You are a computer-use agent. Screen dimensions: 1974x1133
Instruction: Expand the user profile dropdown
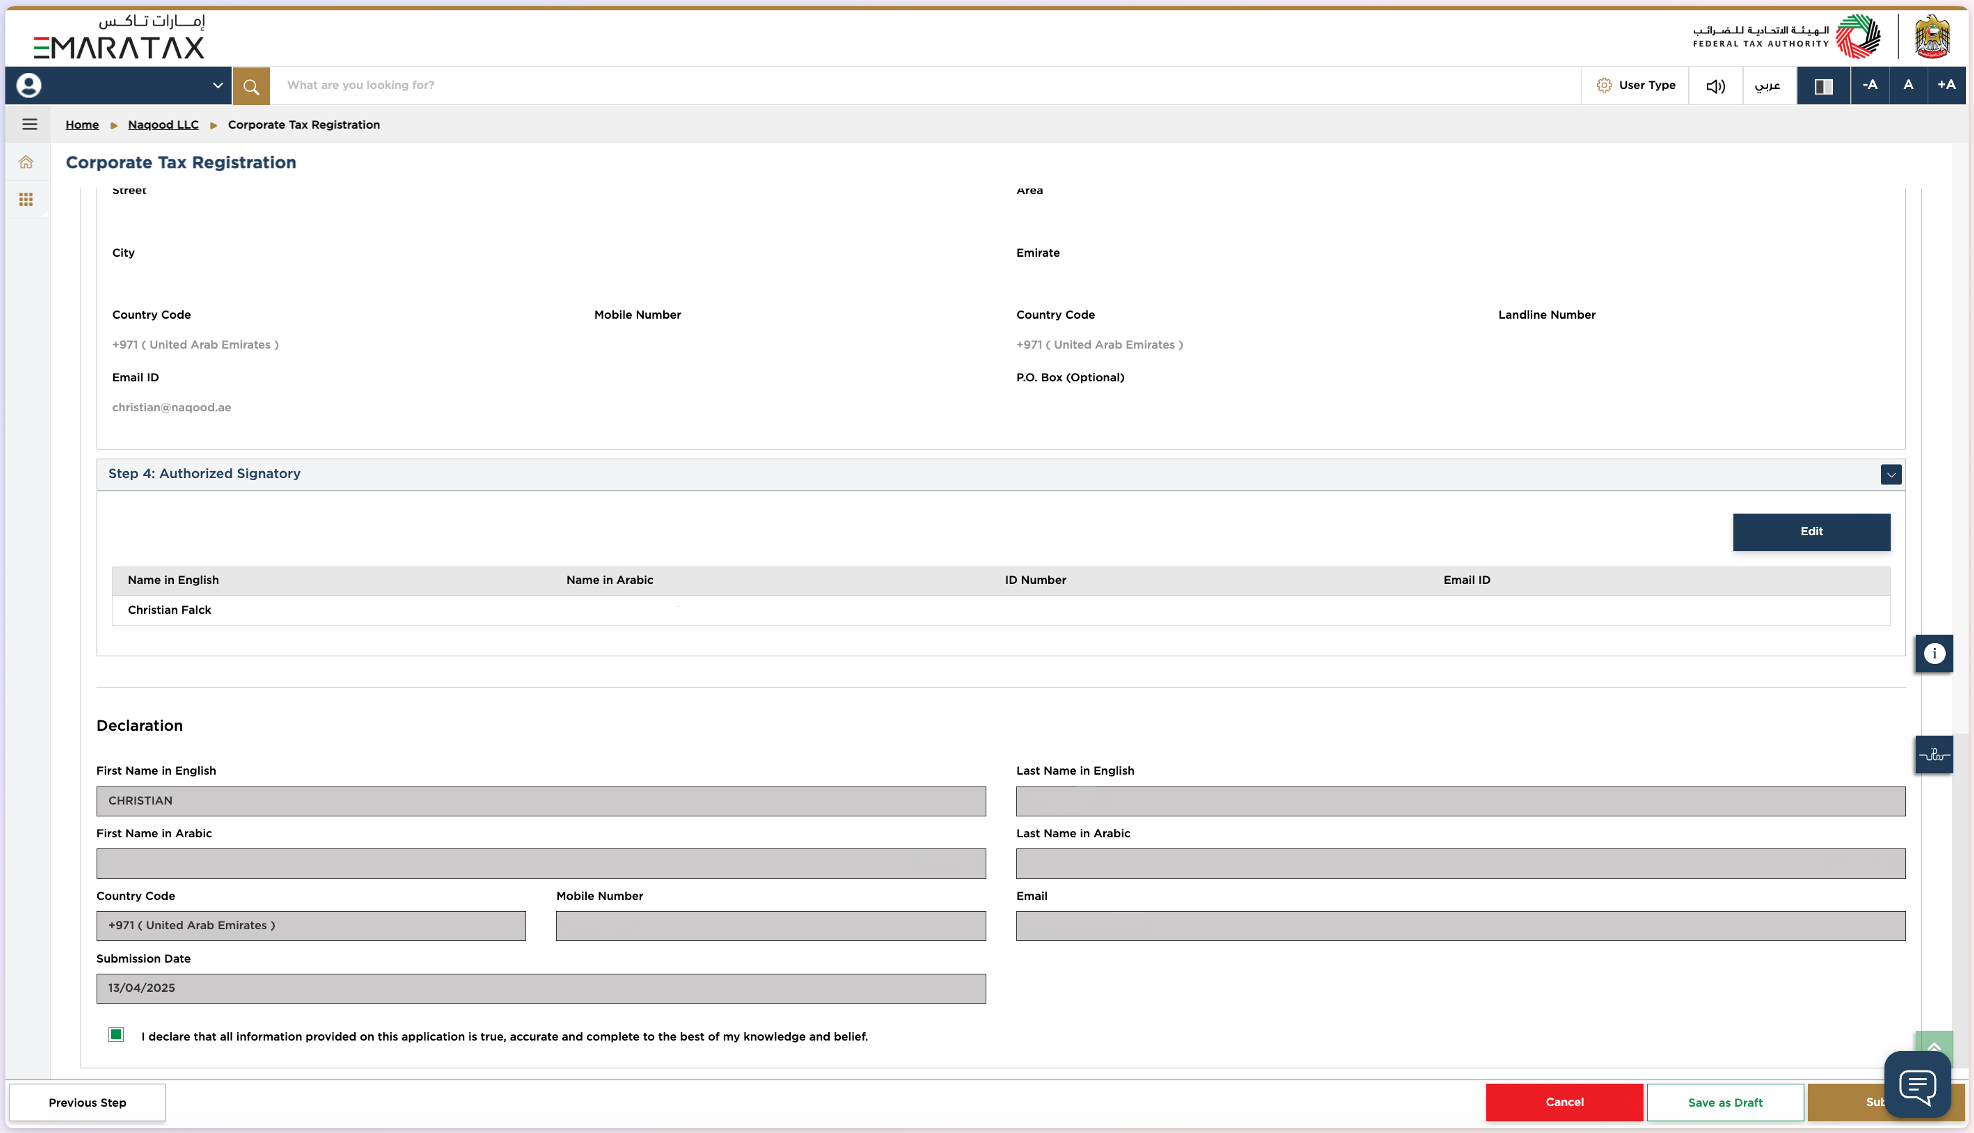(217, 86)
